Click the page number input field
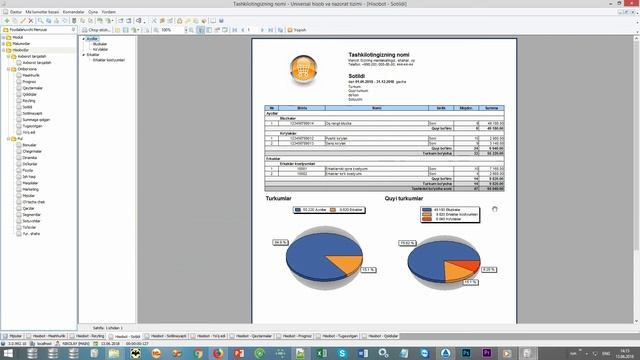 coord(252,30)
